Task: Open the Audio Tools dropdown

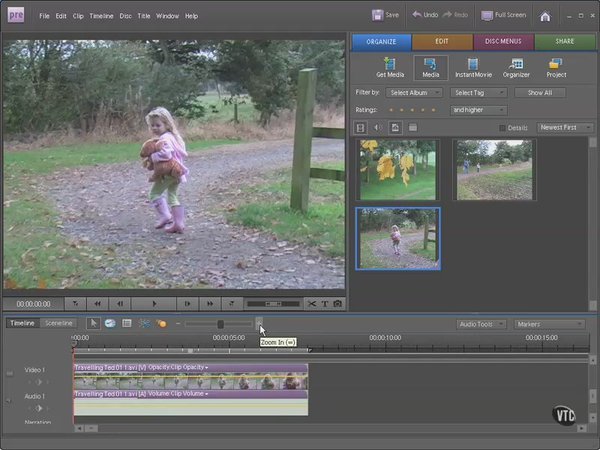Action: pos(481,324)
